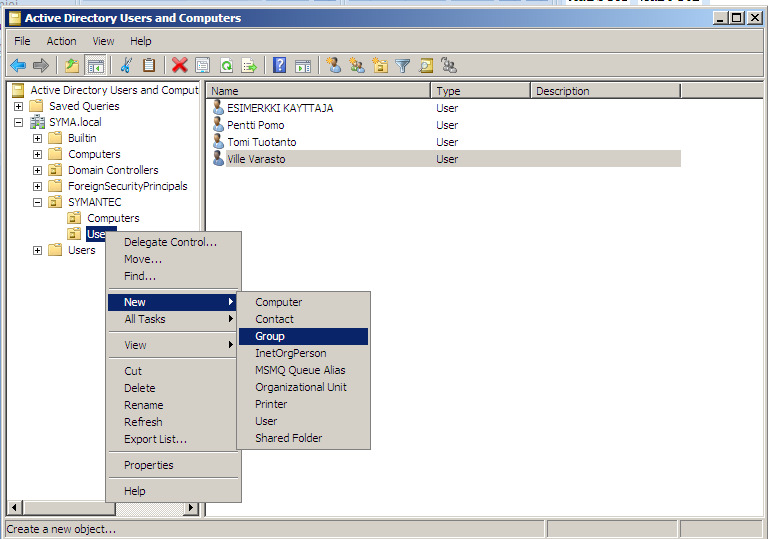Create new organizational unit via toolbar icon
The height and width of the screenshot is (539, 768).
point(380,65)
